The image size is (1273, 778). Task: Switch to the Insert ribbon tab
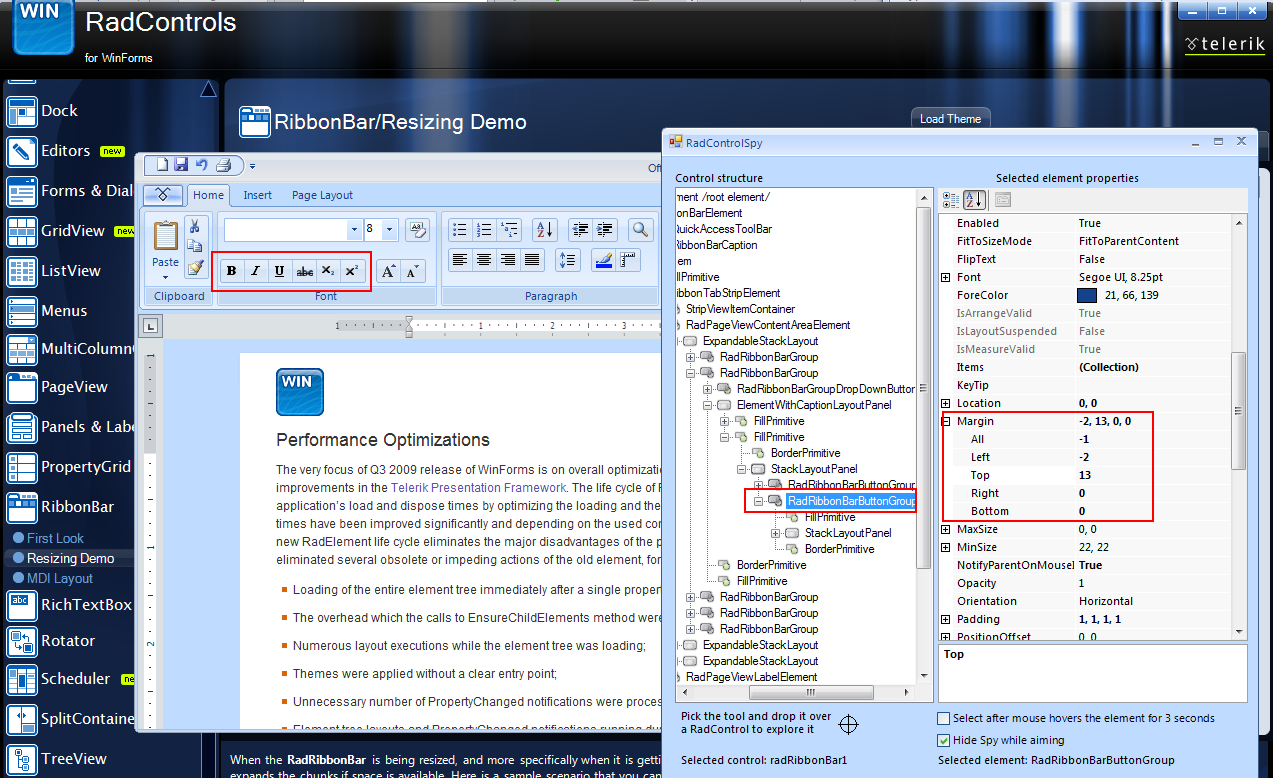pyautogui.click(x=257, y=195)
